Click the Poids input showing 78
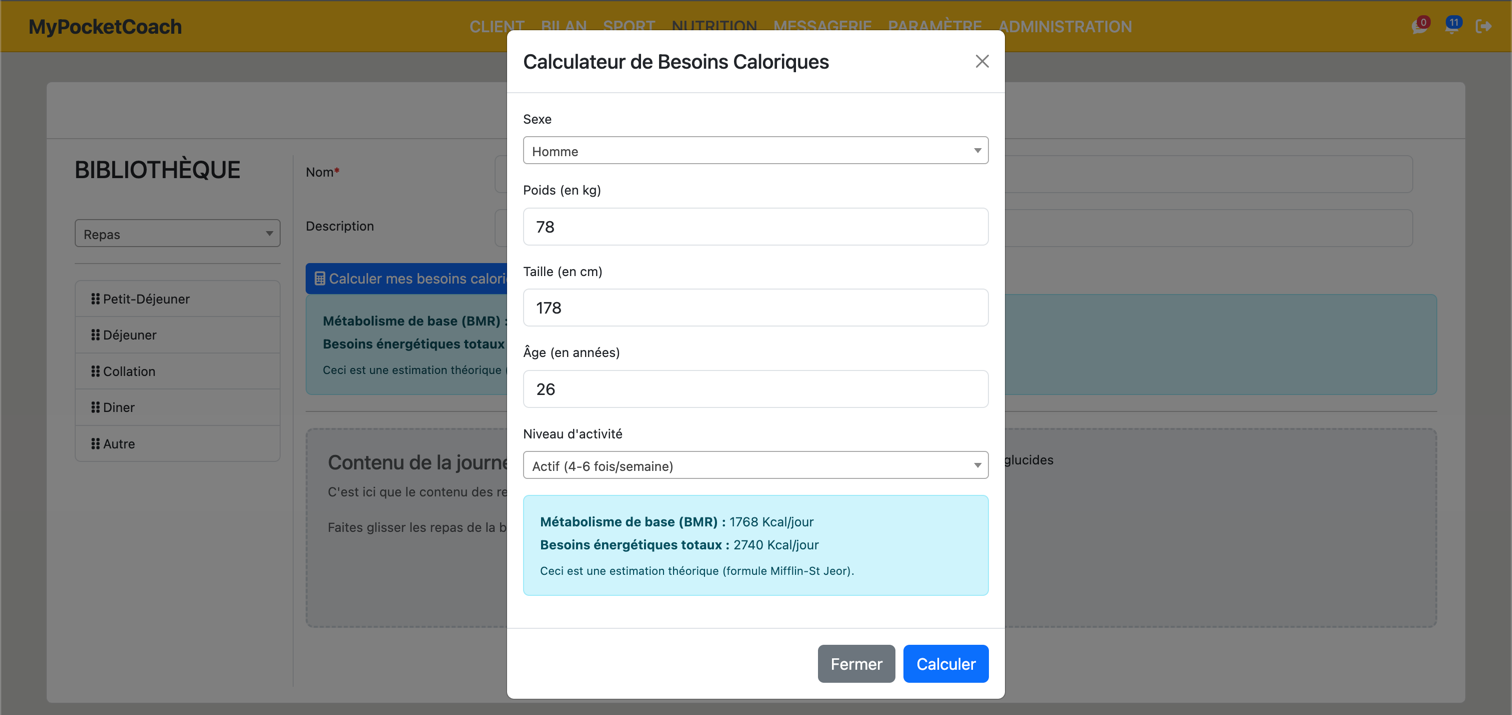1512x715 pixels. pos(755,226)
